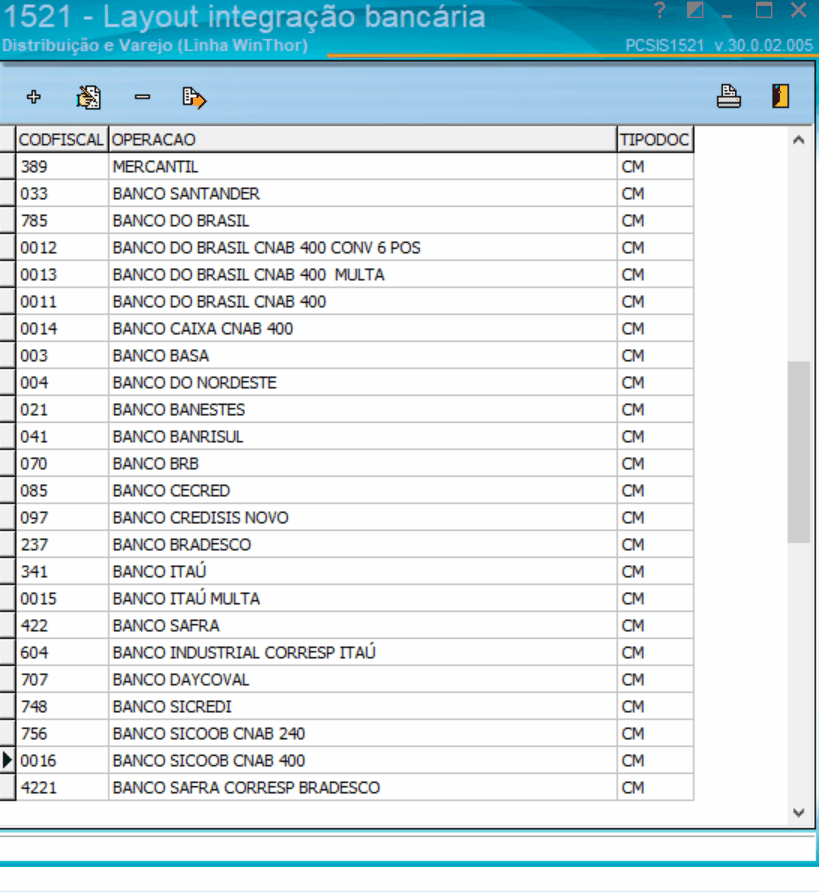Viewport: 819px width, 892px height.
Task: Click the CM cell in BANCO BRADESCO row
Action: (x=655, y=544)
